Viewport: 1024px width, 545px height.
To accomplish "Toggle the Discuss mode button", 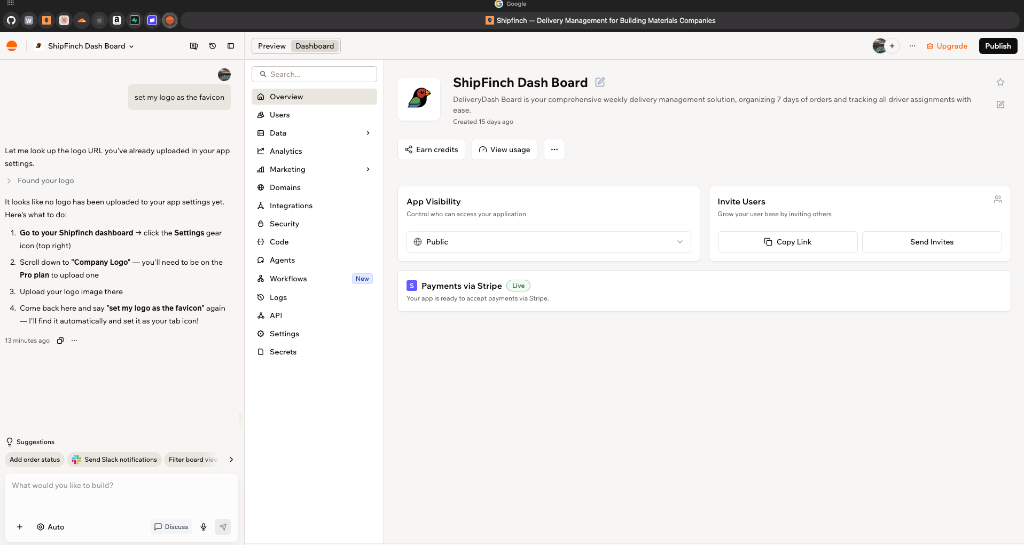I will click(171, 527).
